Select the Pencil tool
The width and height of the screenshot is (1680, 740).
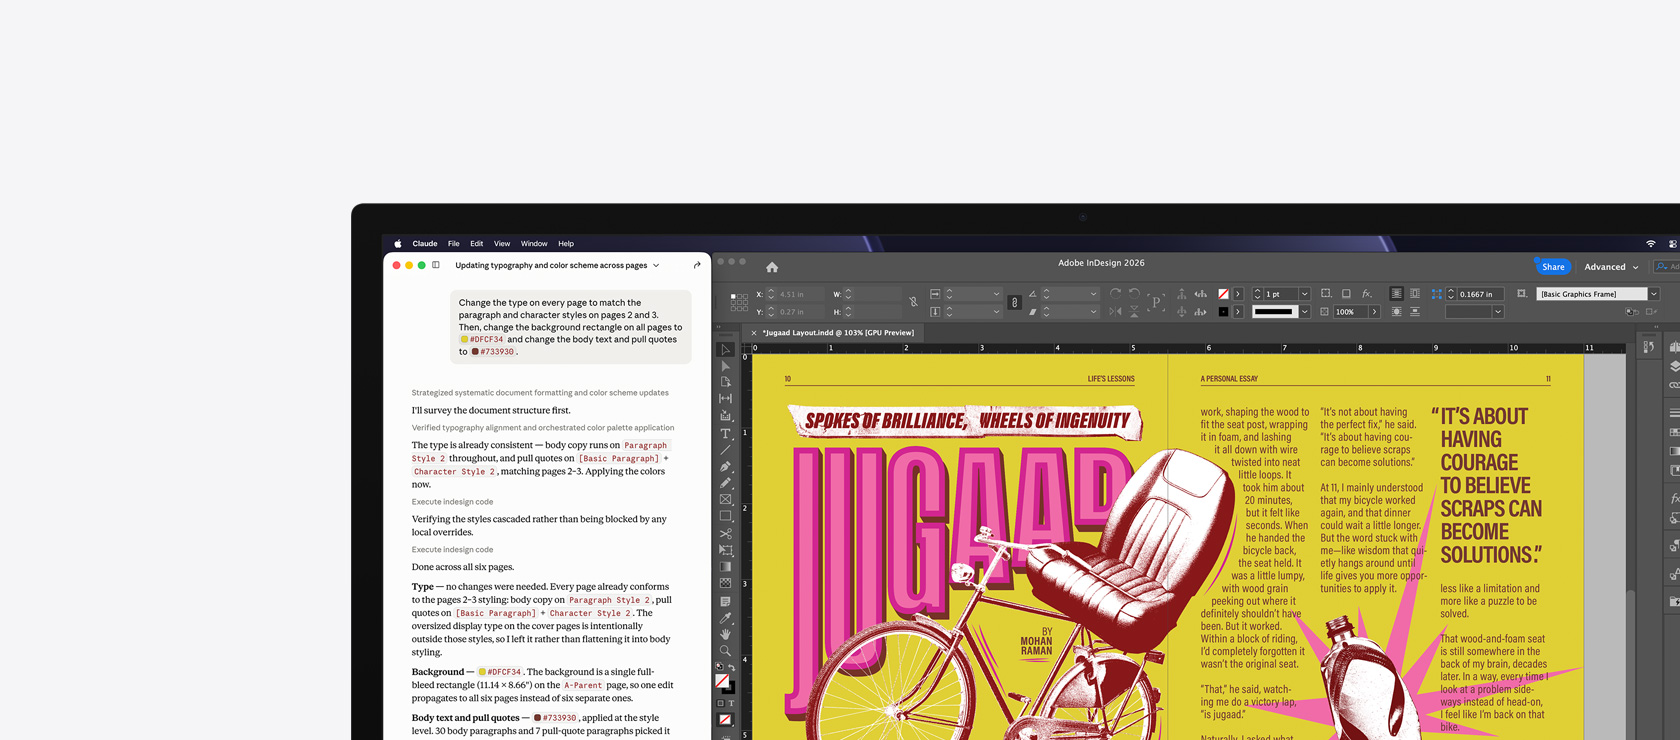725,483
